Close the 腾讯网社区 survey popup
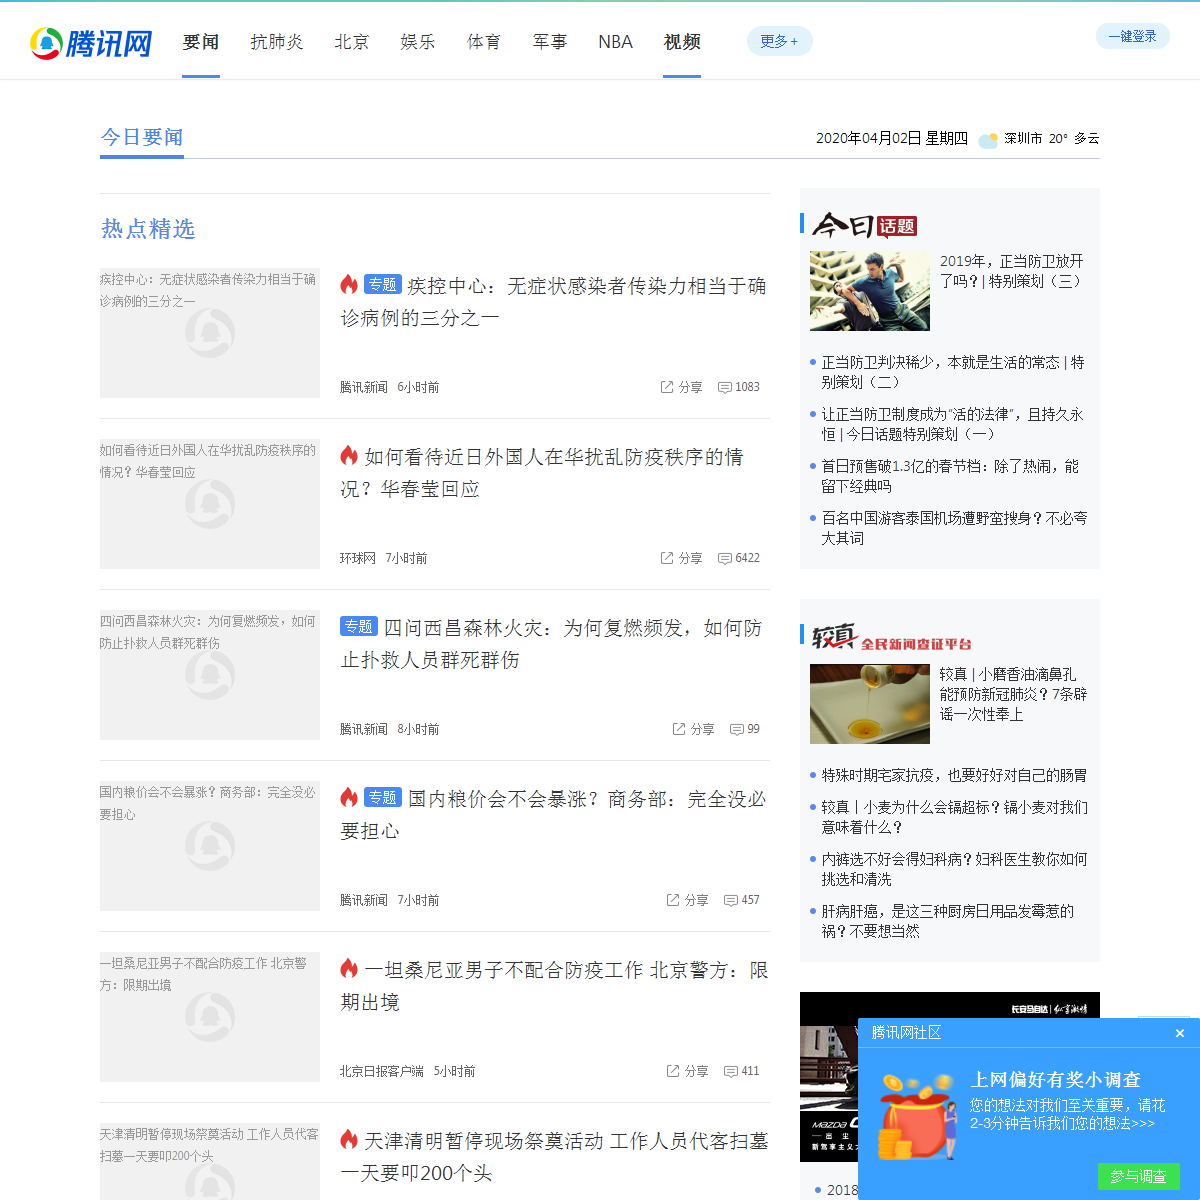Viewport: 1200px width, 1200px height. click(1180, 1033)
